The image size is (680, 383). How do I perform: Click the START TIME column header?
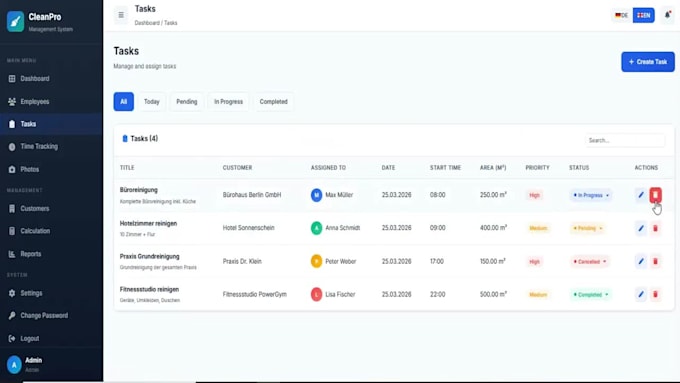(x=445, y=168)
